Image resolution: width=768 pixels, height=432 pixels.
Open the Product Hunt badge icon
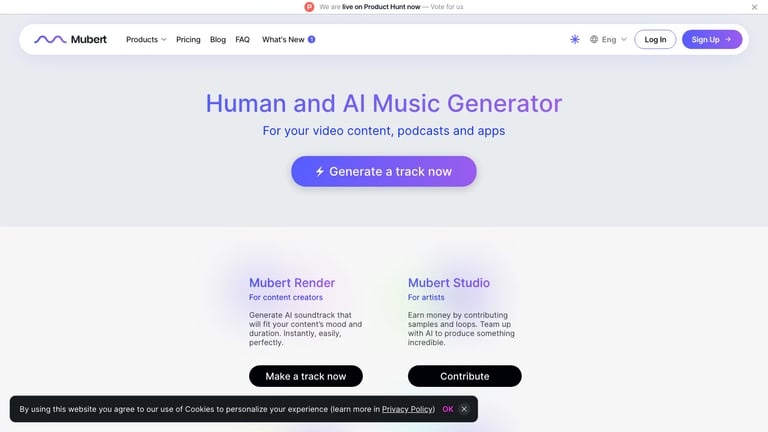point(309,7)
